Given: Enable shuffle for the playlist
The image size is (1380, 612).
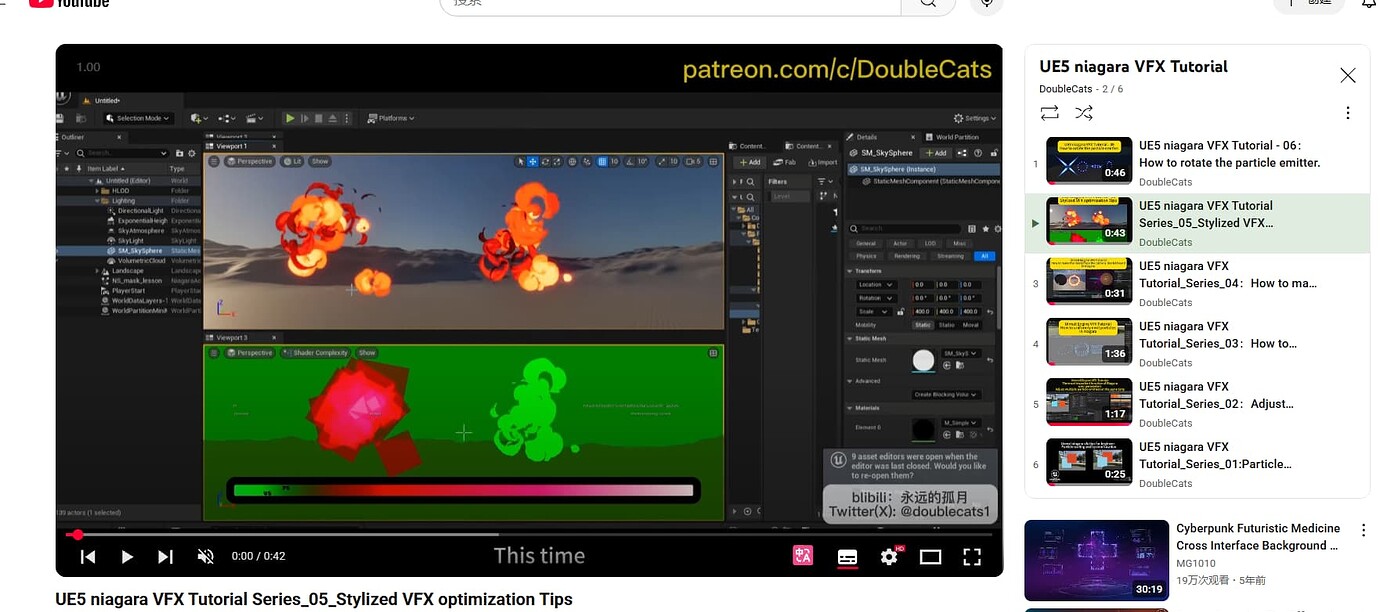Looking at the screenshot, I should pyautogui.click(x=1084, y=113).
